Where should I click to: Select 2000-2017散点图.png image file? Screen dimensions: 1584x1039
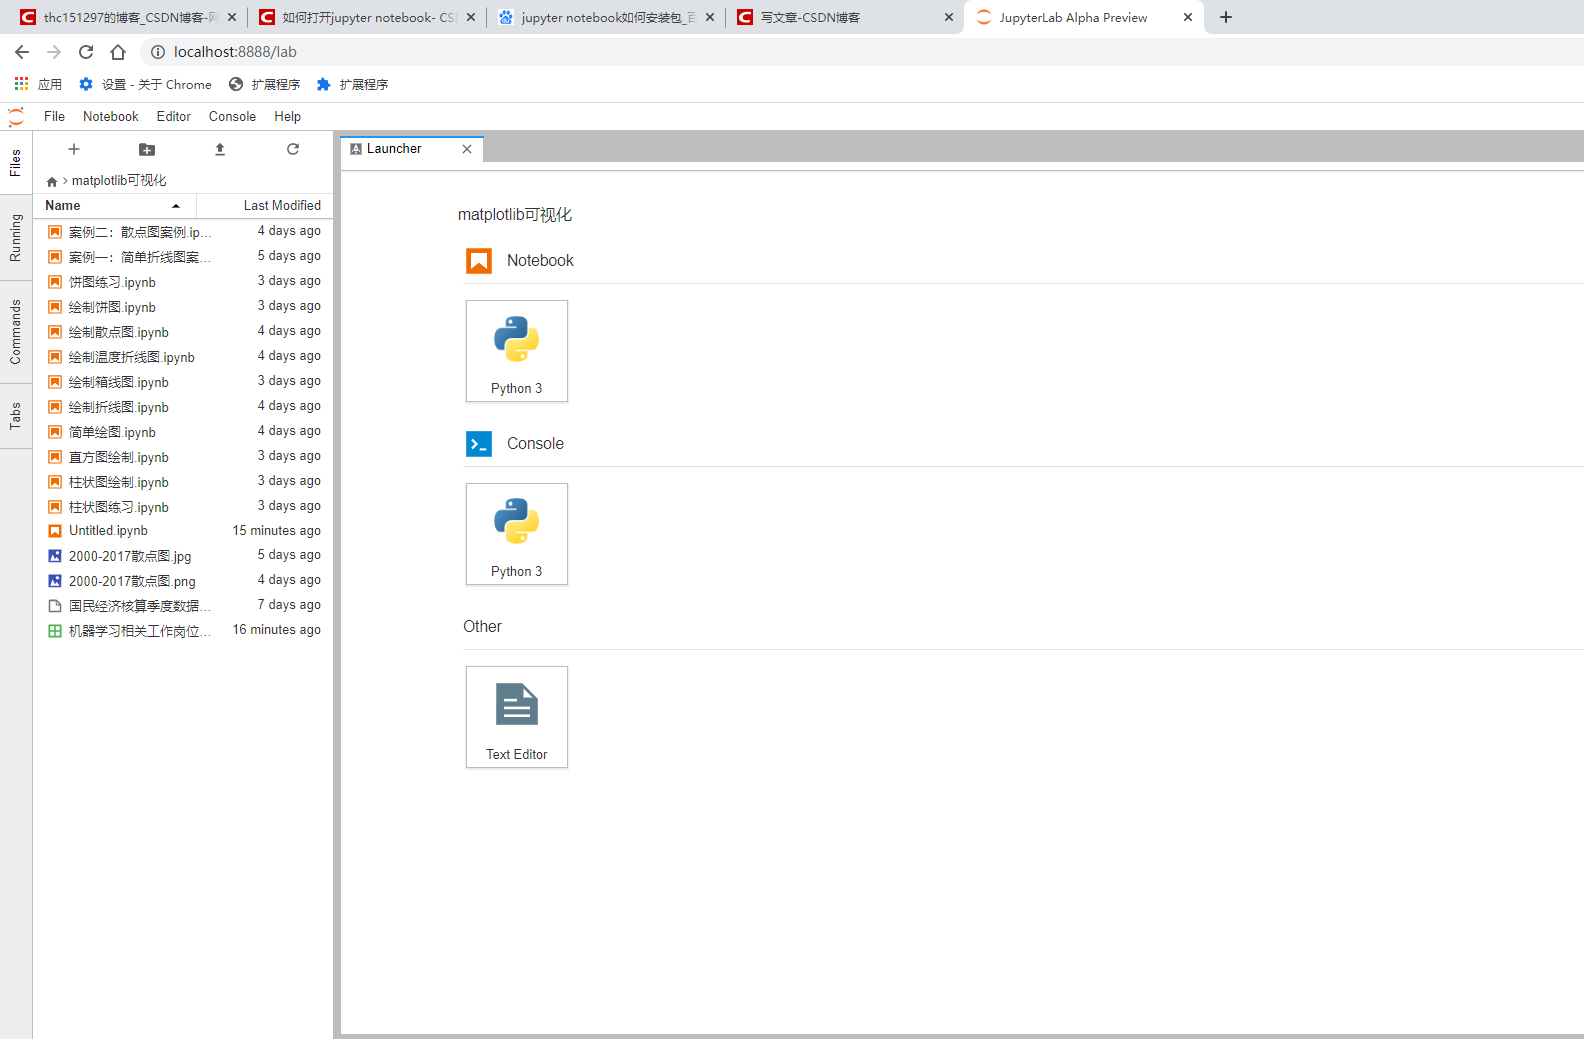(183, 581)
